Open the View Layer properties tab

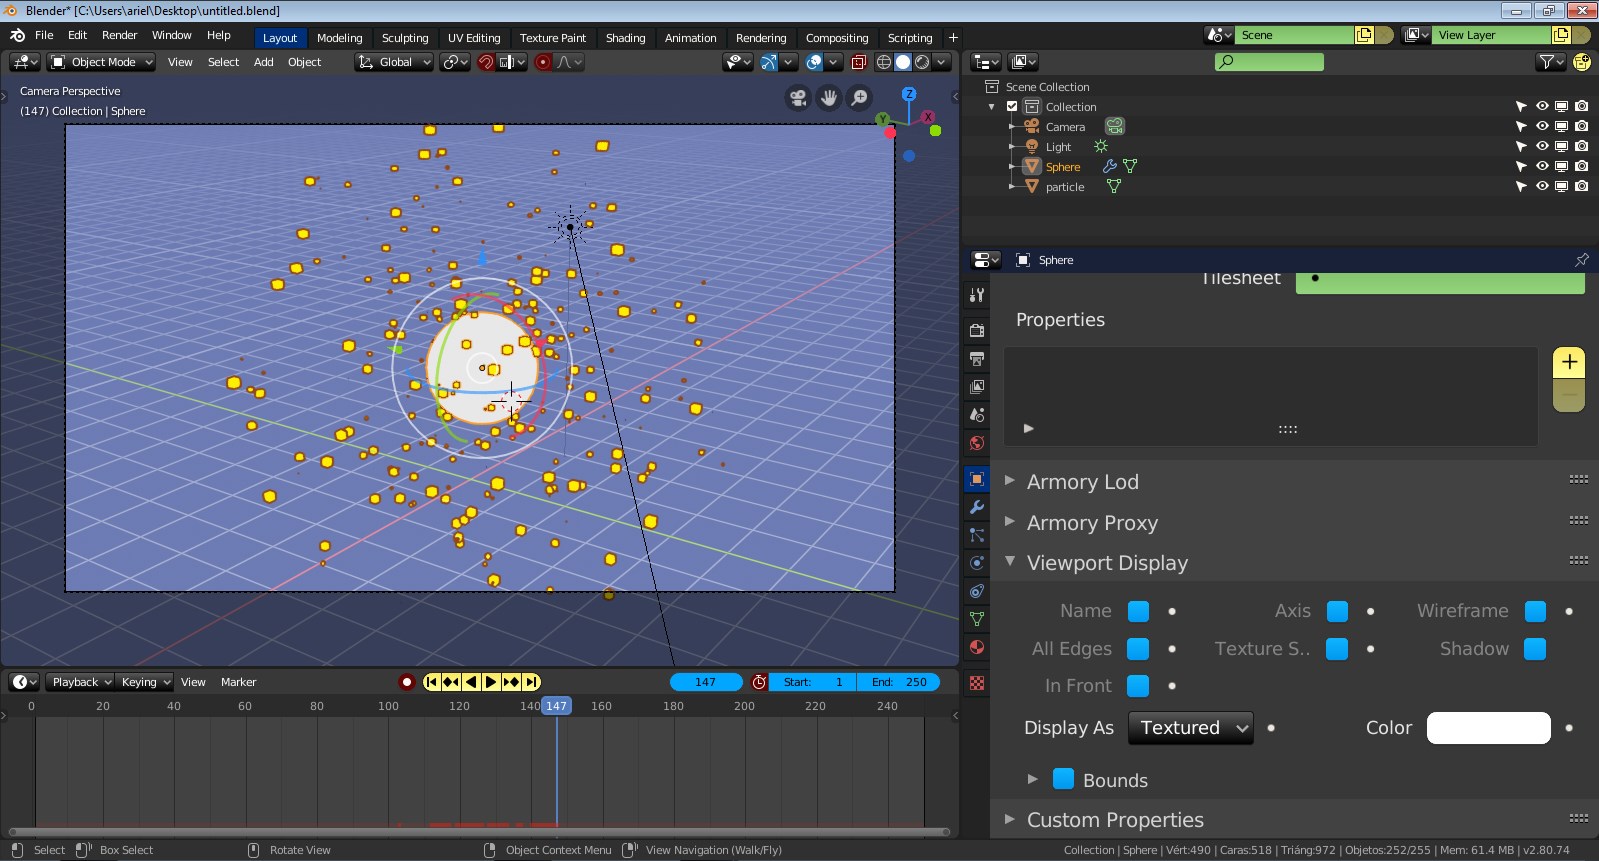pos(977,386)
